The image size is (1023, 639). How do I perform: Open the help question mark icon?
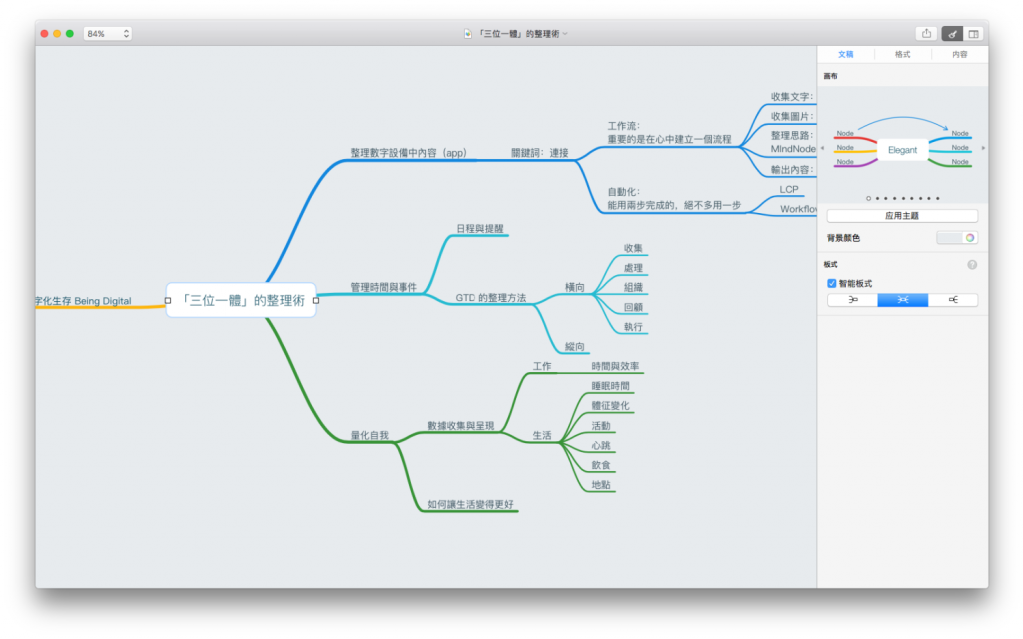click(972, 265)
